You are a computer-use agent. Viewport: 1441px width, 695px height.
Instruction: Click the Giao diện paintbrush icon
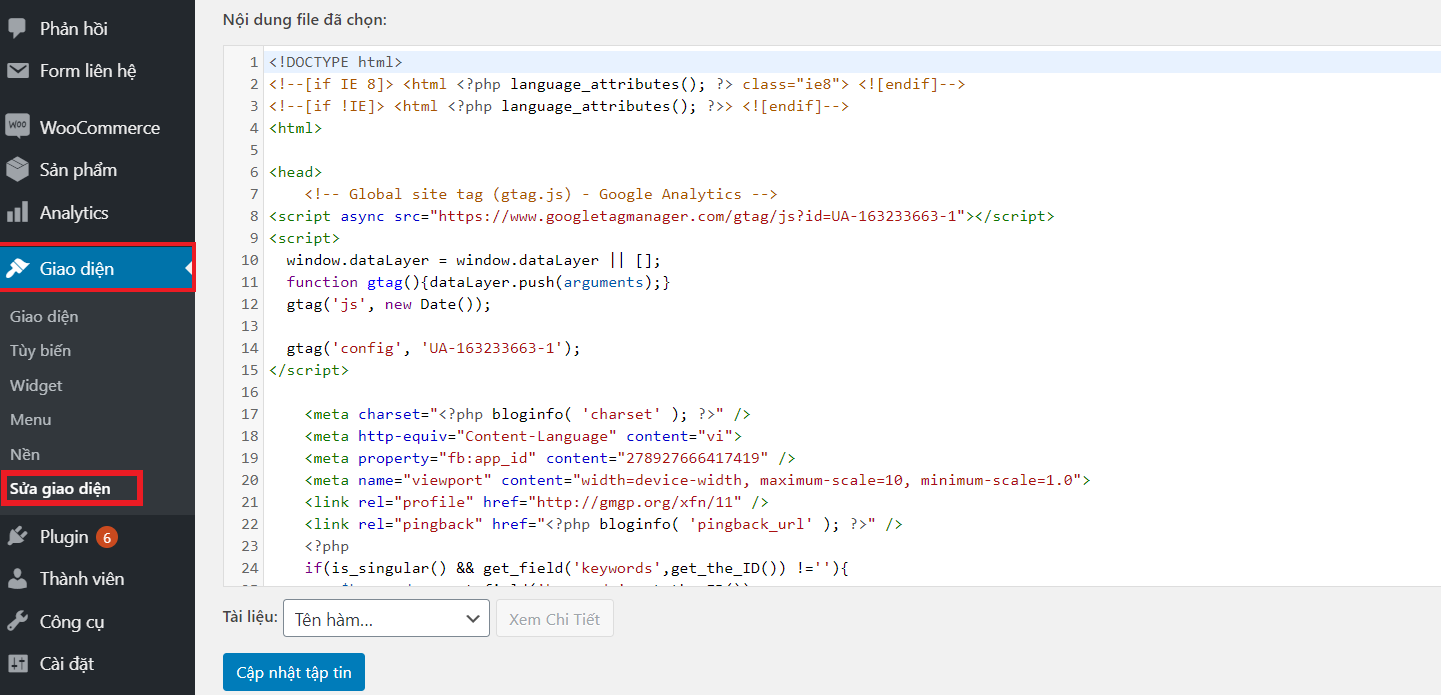point(19,267)
